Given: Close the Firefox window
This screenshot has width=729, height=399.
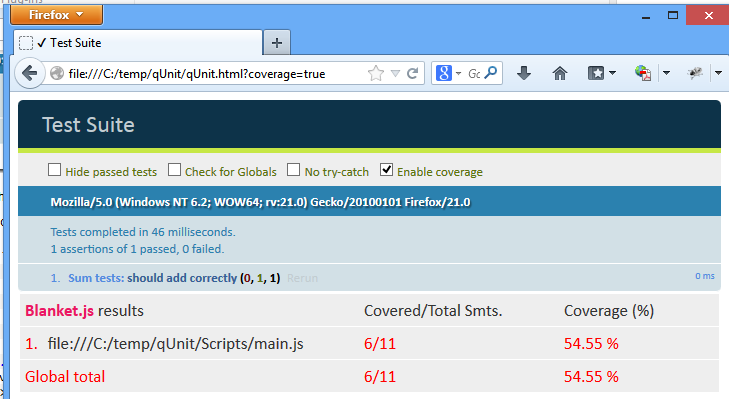Looking at the screenshot, I should [708, 15].
